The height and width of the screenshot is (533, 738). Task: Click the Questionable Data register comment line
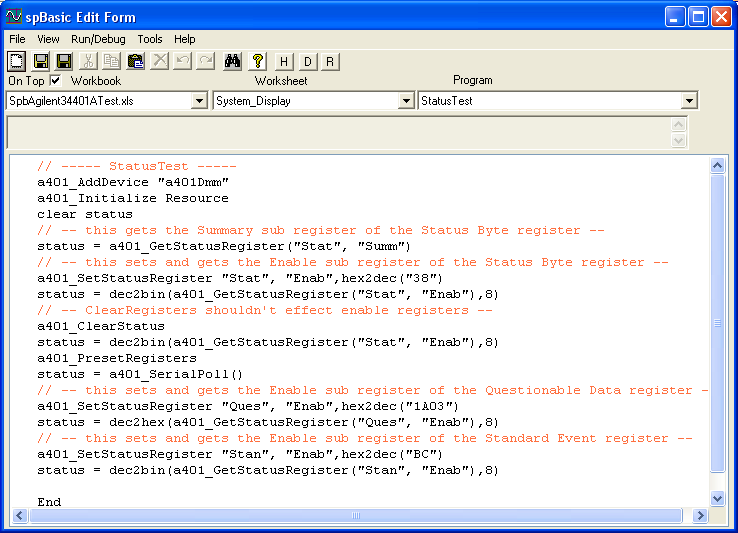point(372,390)
